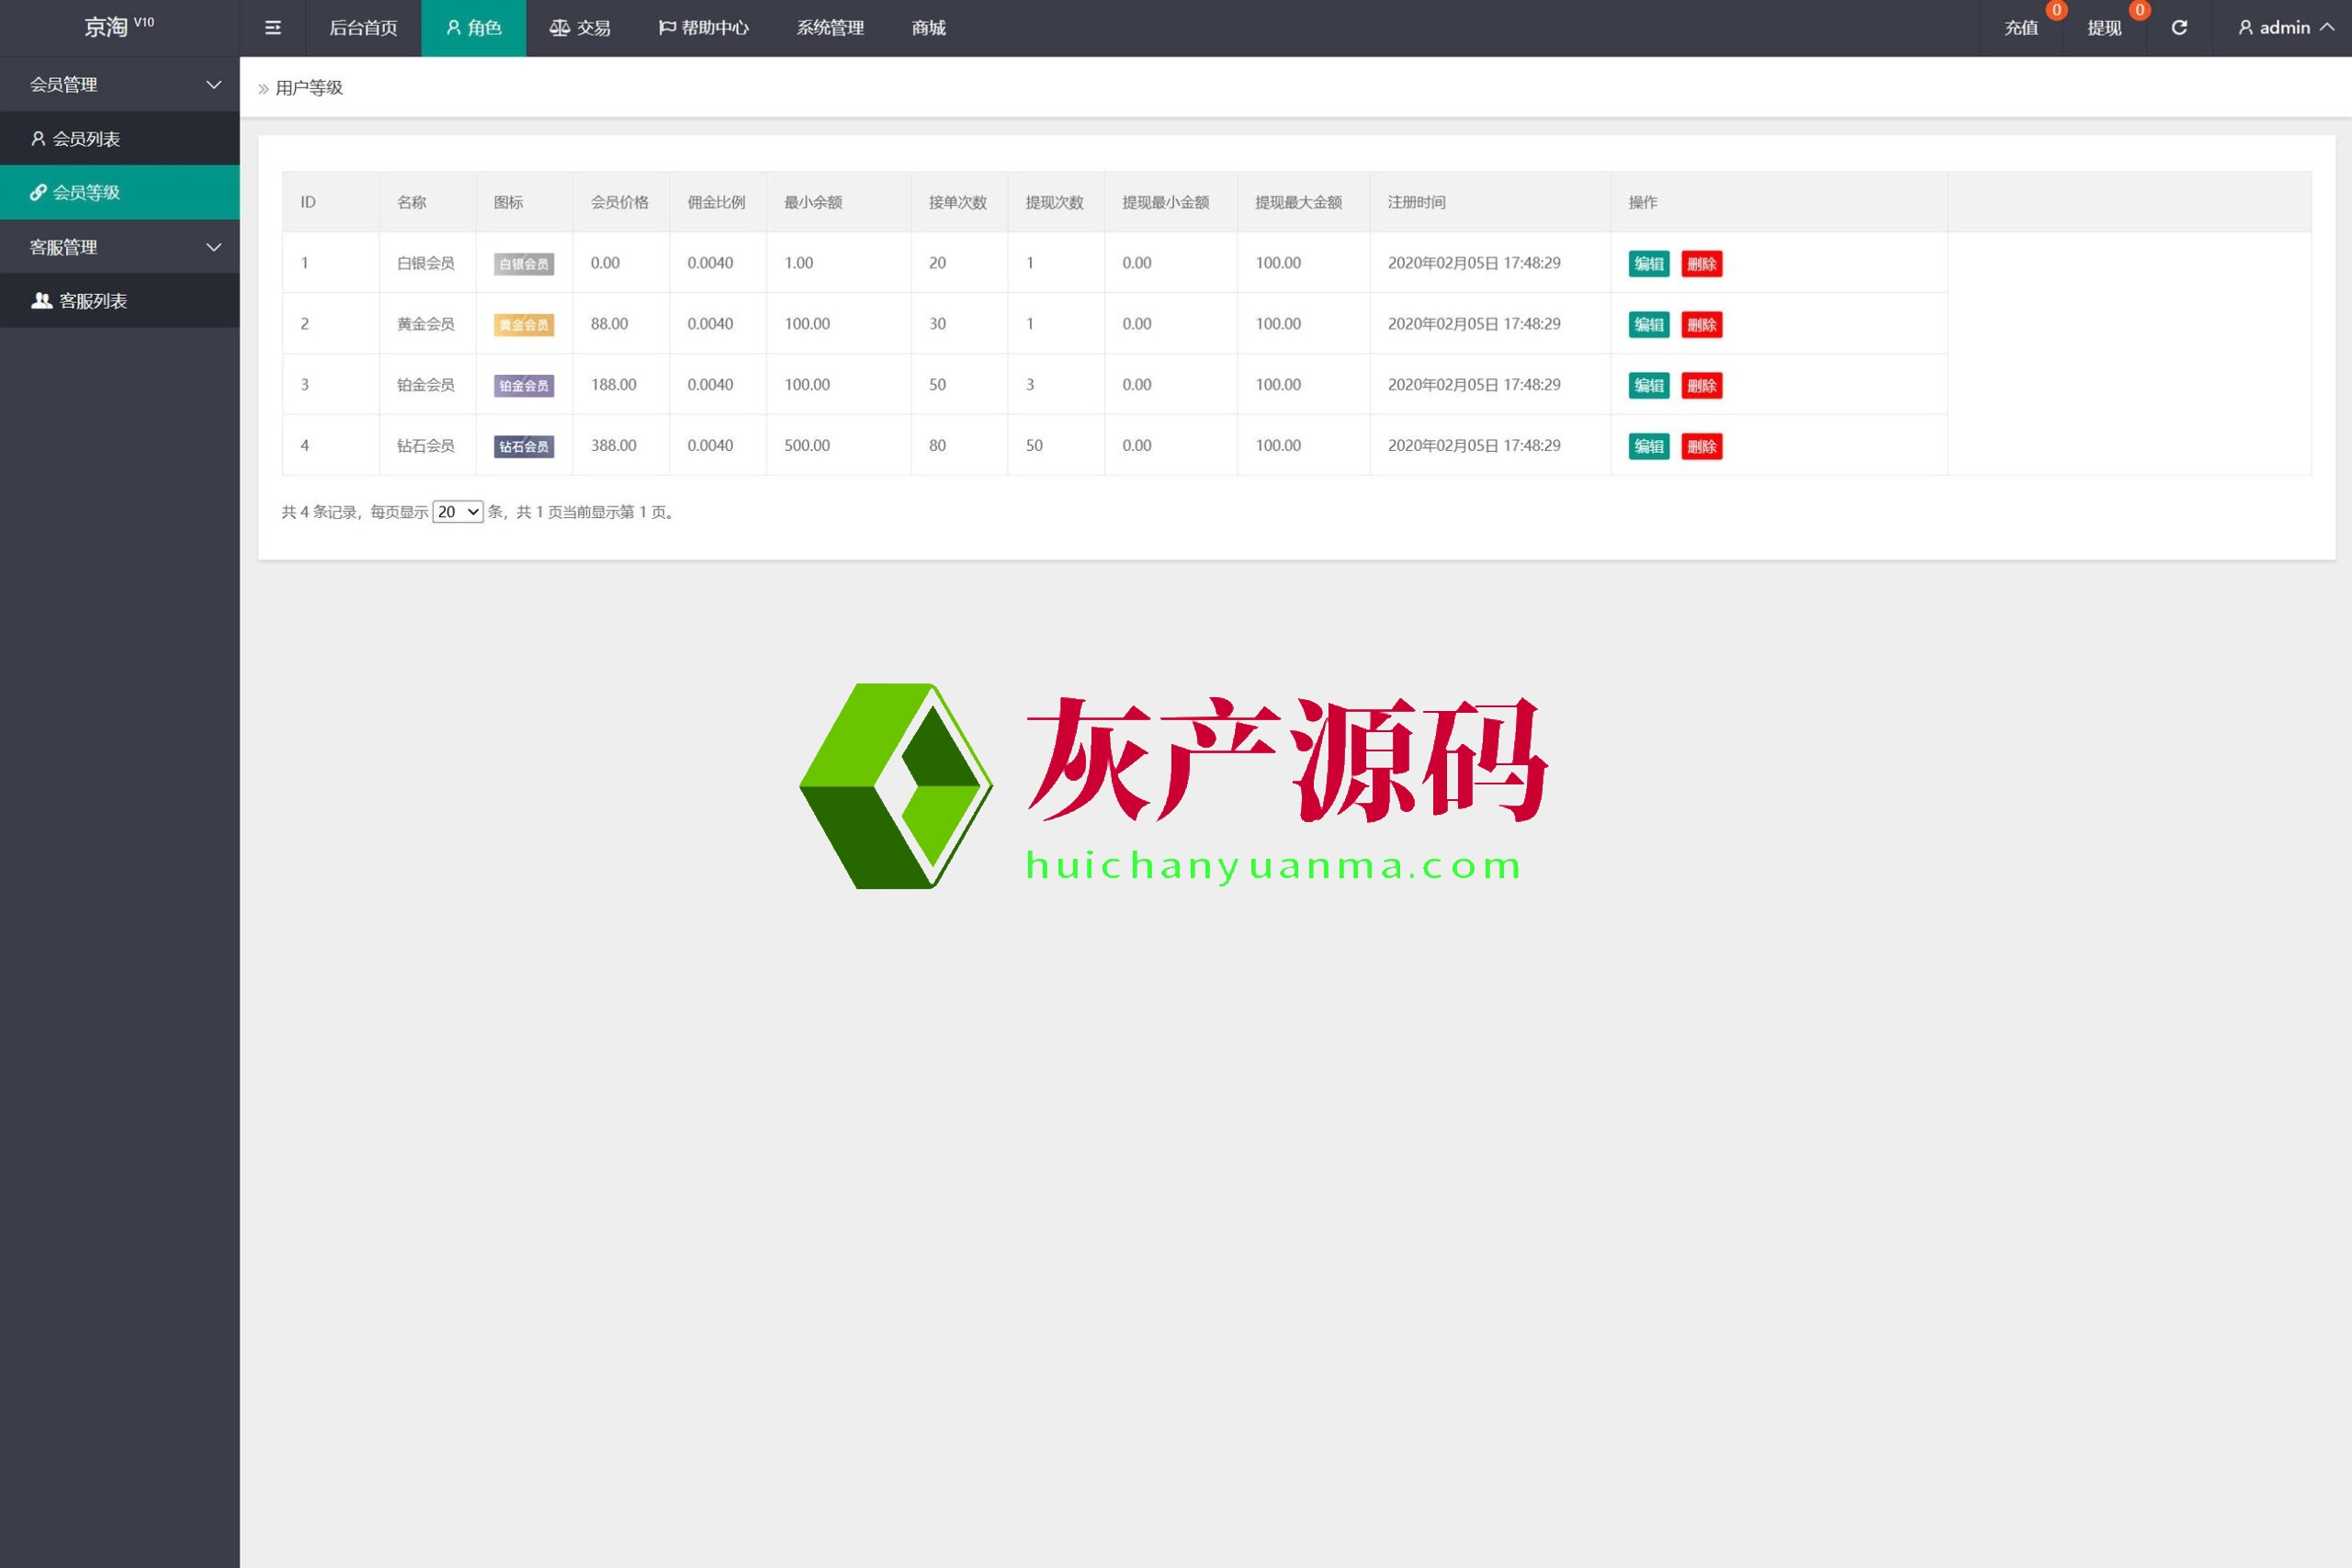Open 客服列表 in the sidebar
This screenshot has height=1568, width=2352.
[92, 301]
